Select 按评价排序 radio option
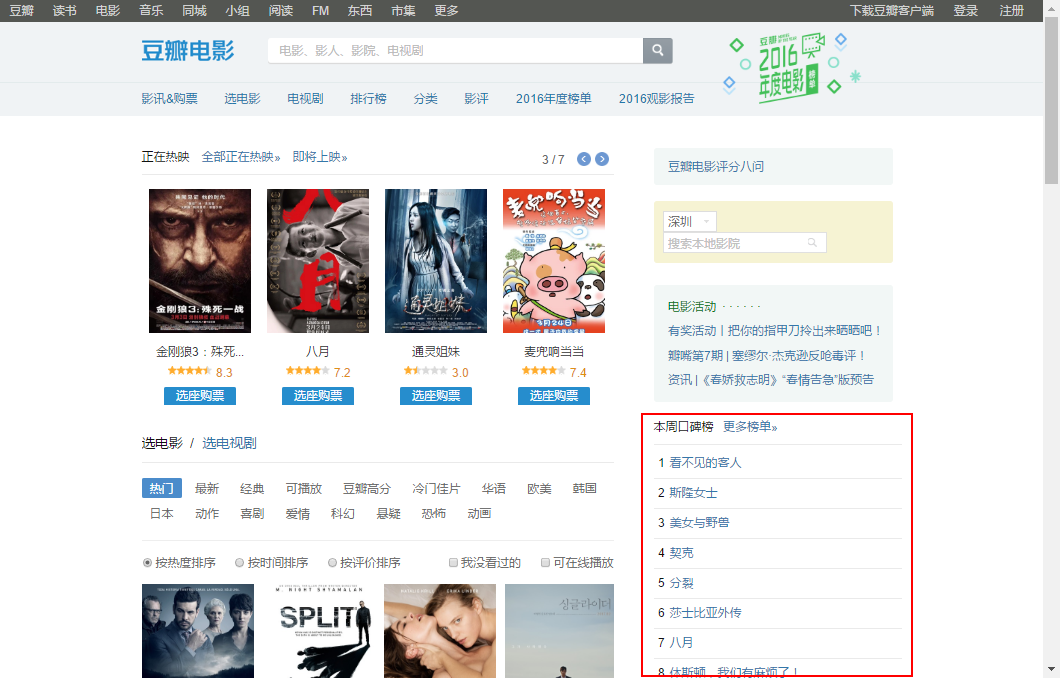The height and width of the screenshot is (678, 1060). click(332, 562)
